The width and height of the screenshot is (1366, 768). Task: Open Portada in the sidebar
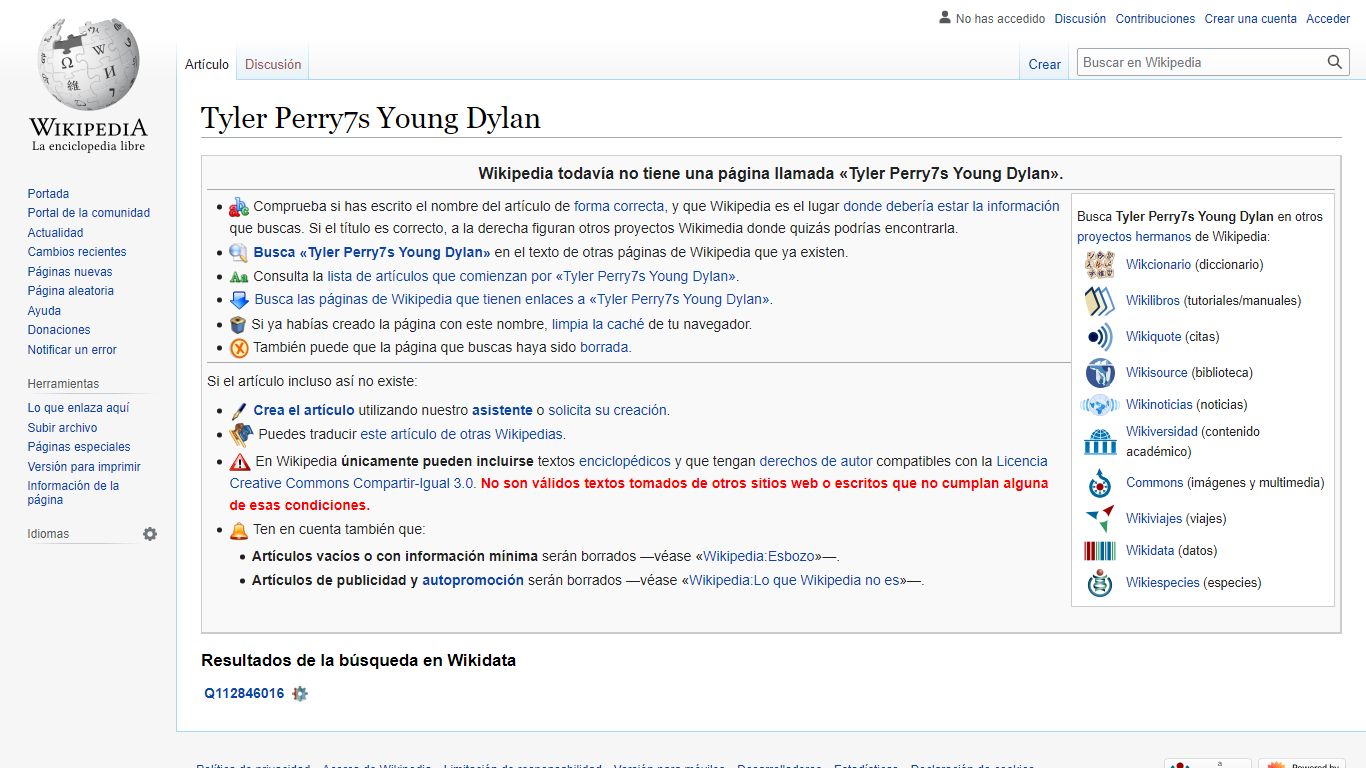click(48, 194)
